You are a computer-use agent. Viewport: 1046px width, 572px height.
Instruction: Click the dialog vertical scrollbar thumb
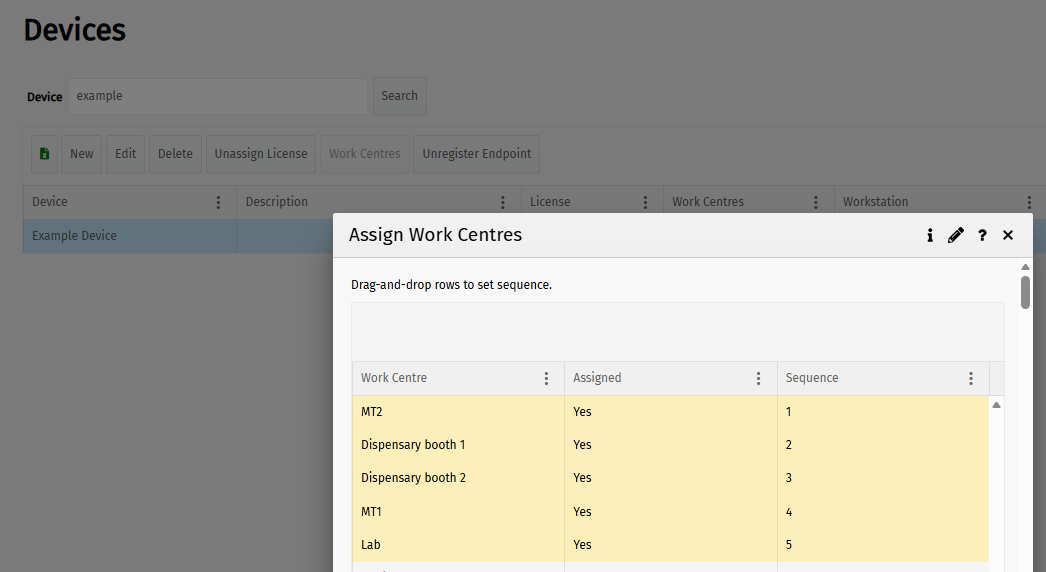click(x=1025, y=292)
